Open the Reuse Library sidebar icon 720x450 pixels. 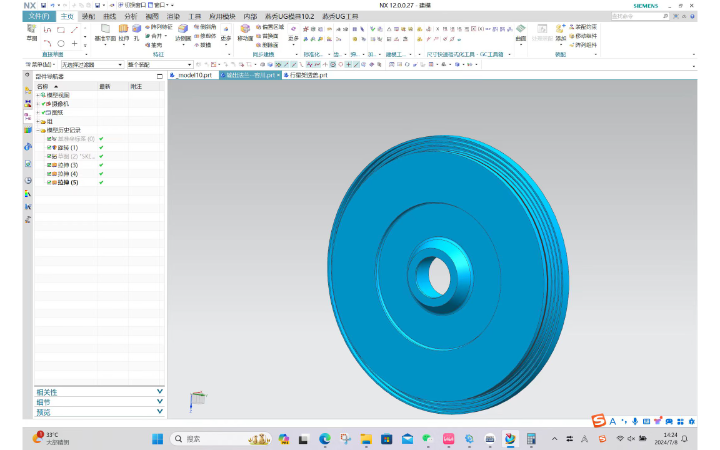coord(28,130)
